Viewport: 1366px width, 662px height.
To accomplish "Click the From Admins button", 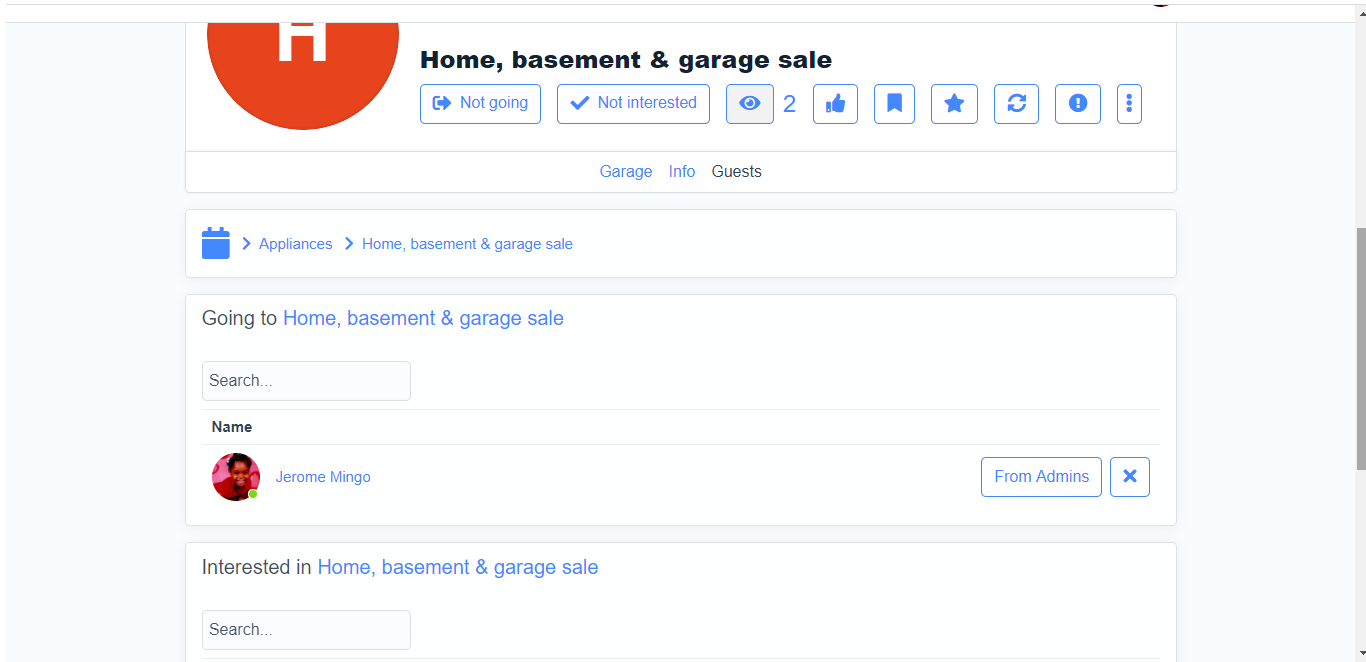I will pyautogui.click(x=1041, y=477).
